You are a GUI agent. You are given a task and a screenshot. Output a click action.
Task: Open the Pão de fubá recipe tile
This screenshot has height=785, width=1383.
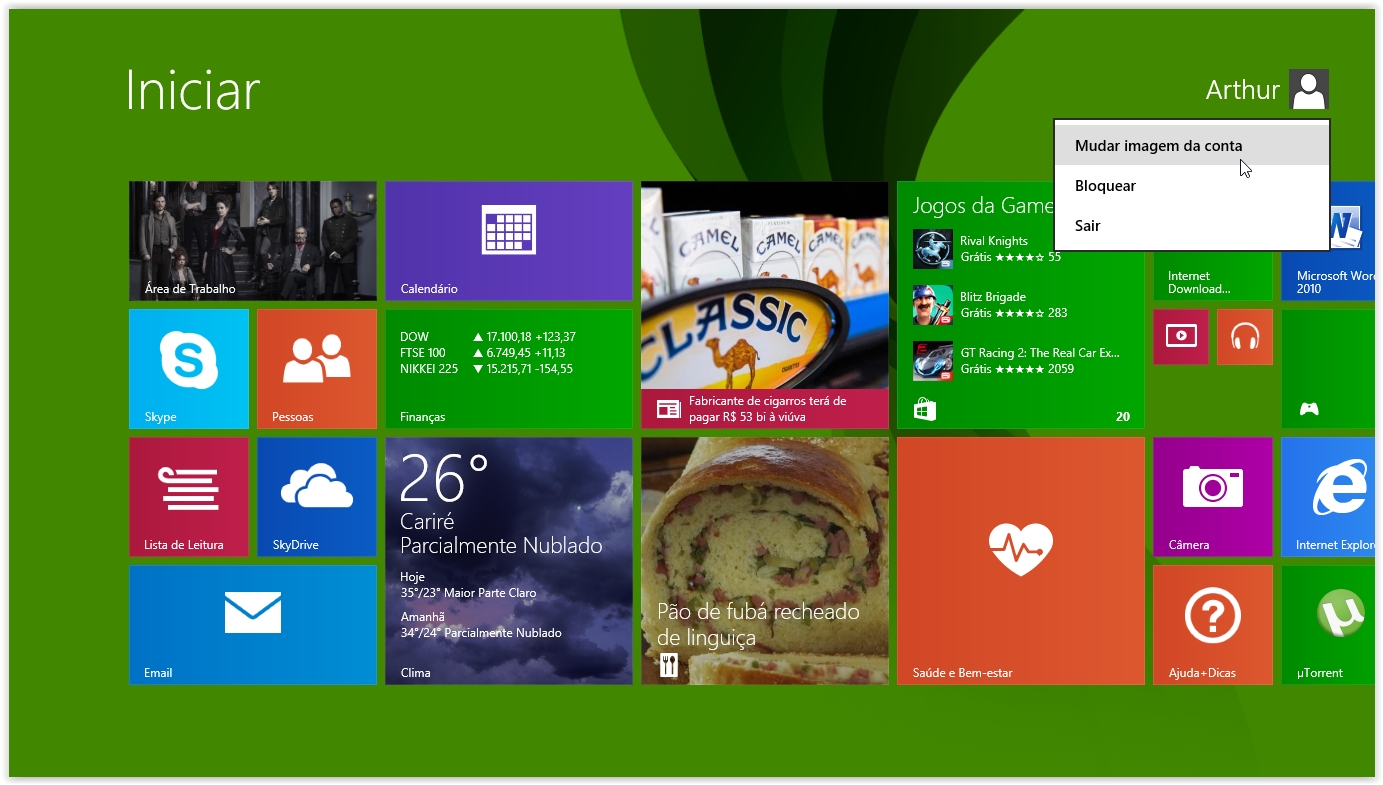coord(765,561)
